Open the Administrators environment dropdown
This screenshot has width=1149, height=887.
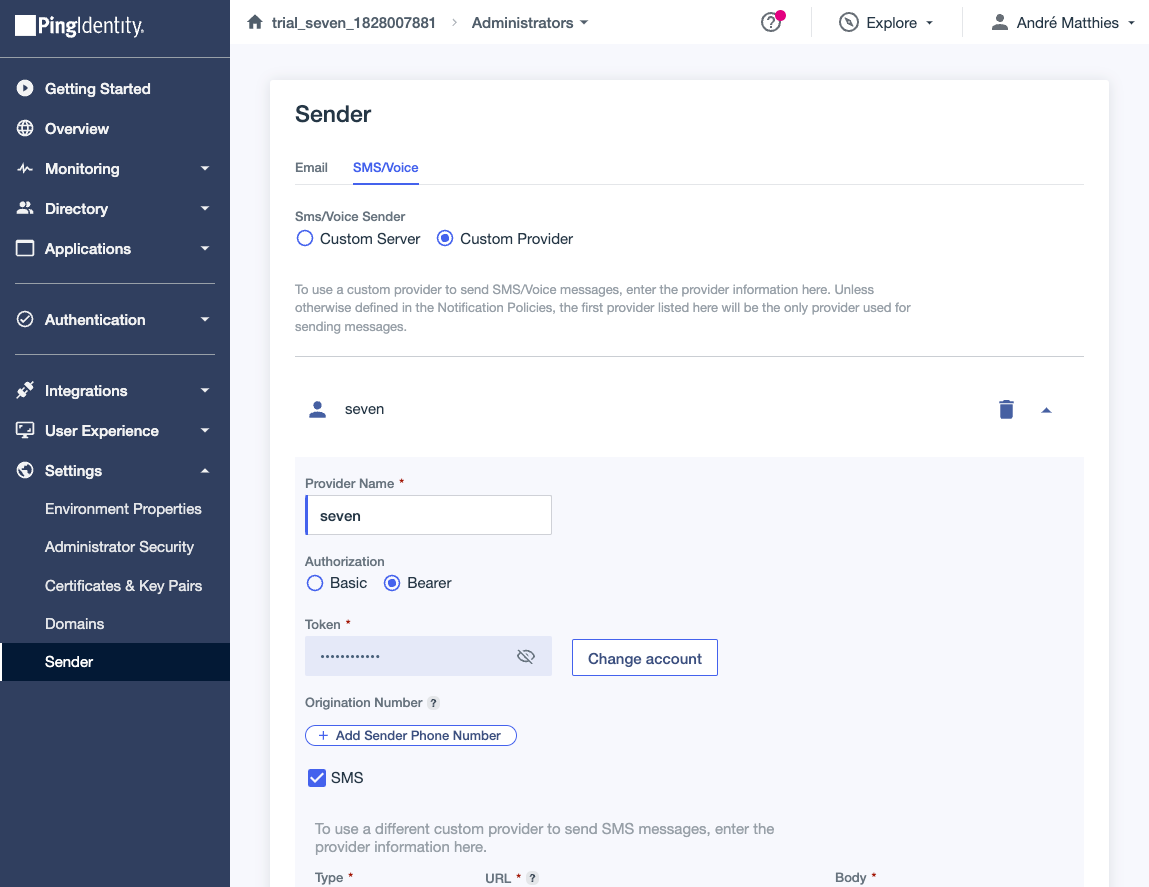(530, 22)
